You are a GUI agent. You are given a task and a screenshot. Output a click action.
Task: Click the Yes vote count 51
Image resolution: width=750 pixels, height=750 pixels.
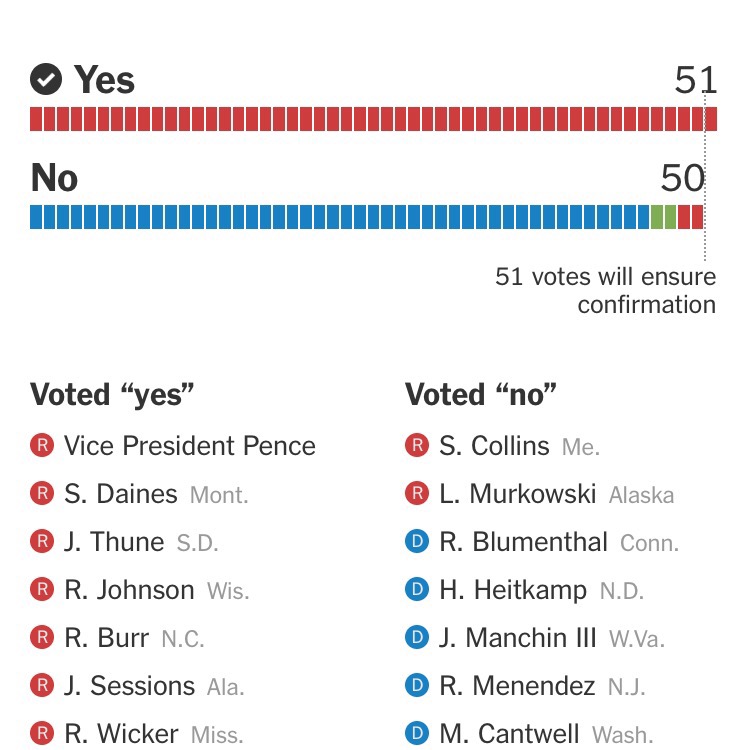coord(696,80)
